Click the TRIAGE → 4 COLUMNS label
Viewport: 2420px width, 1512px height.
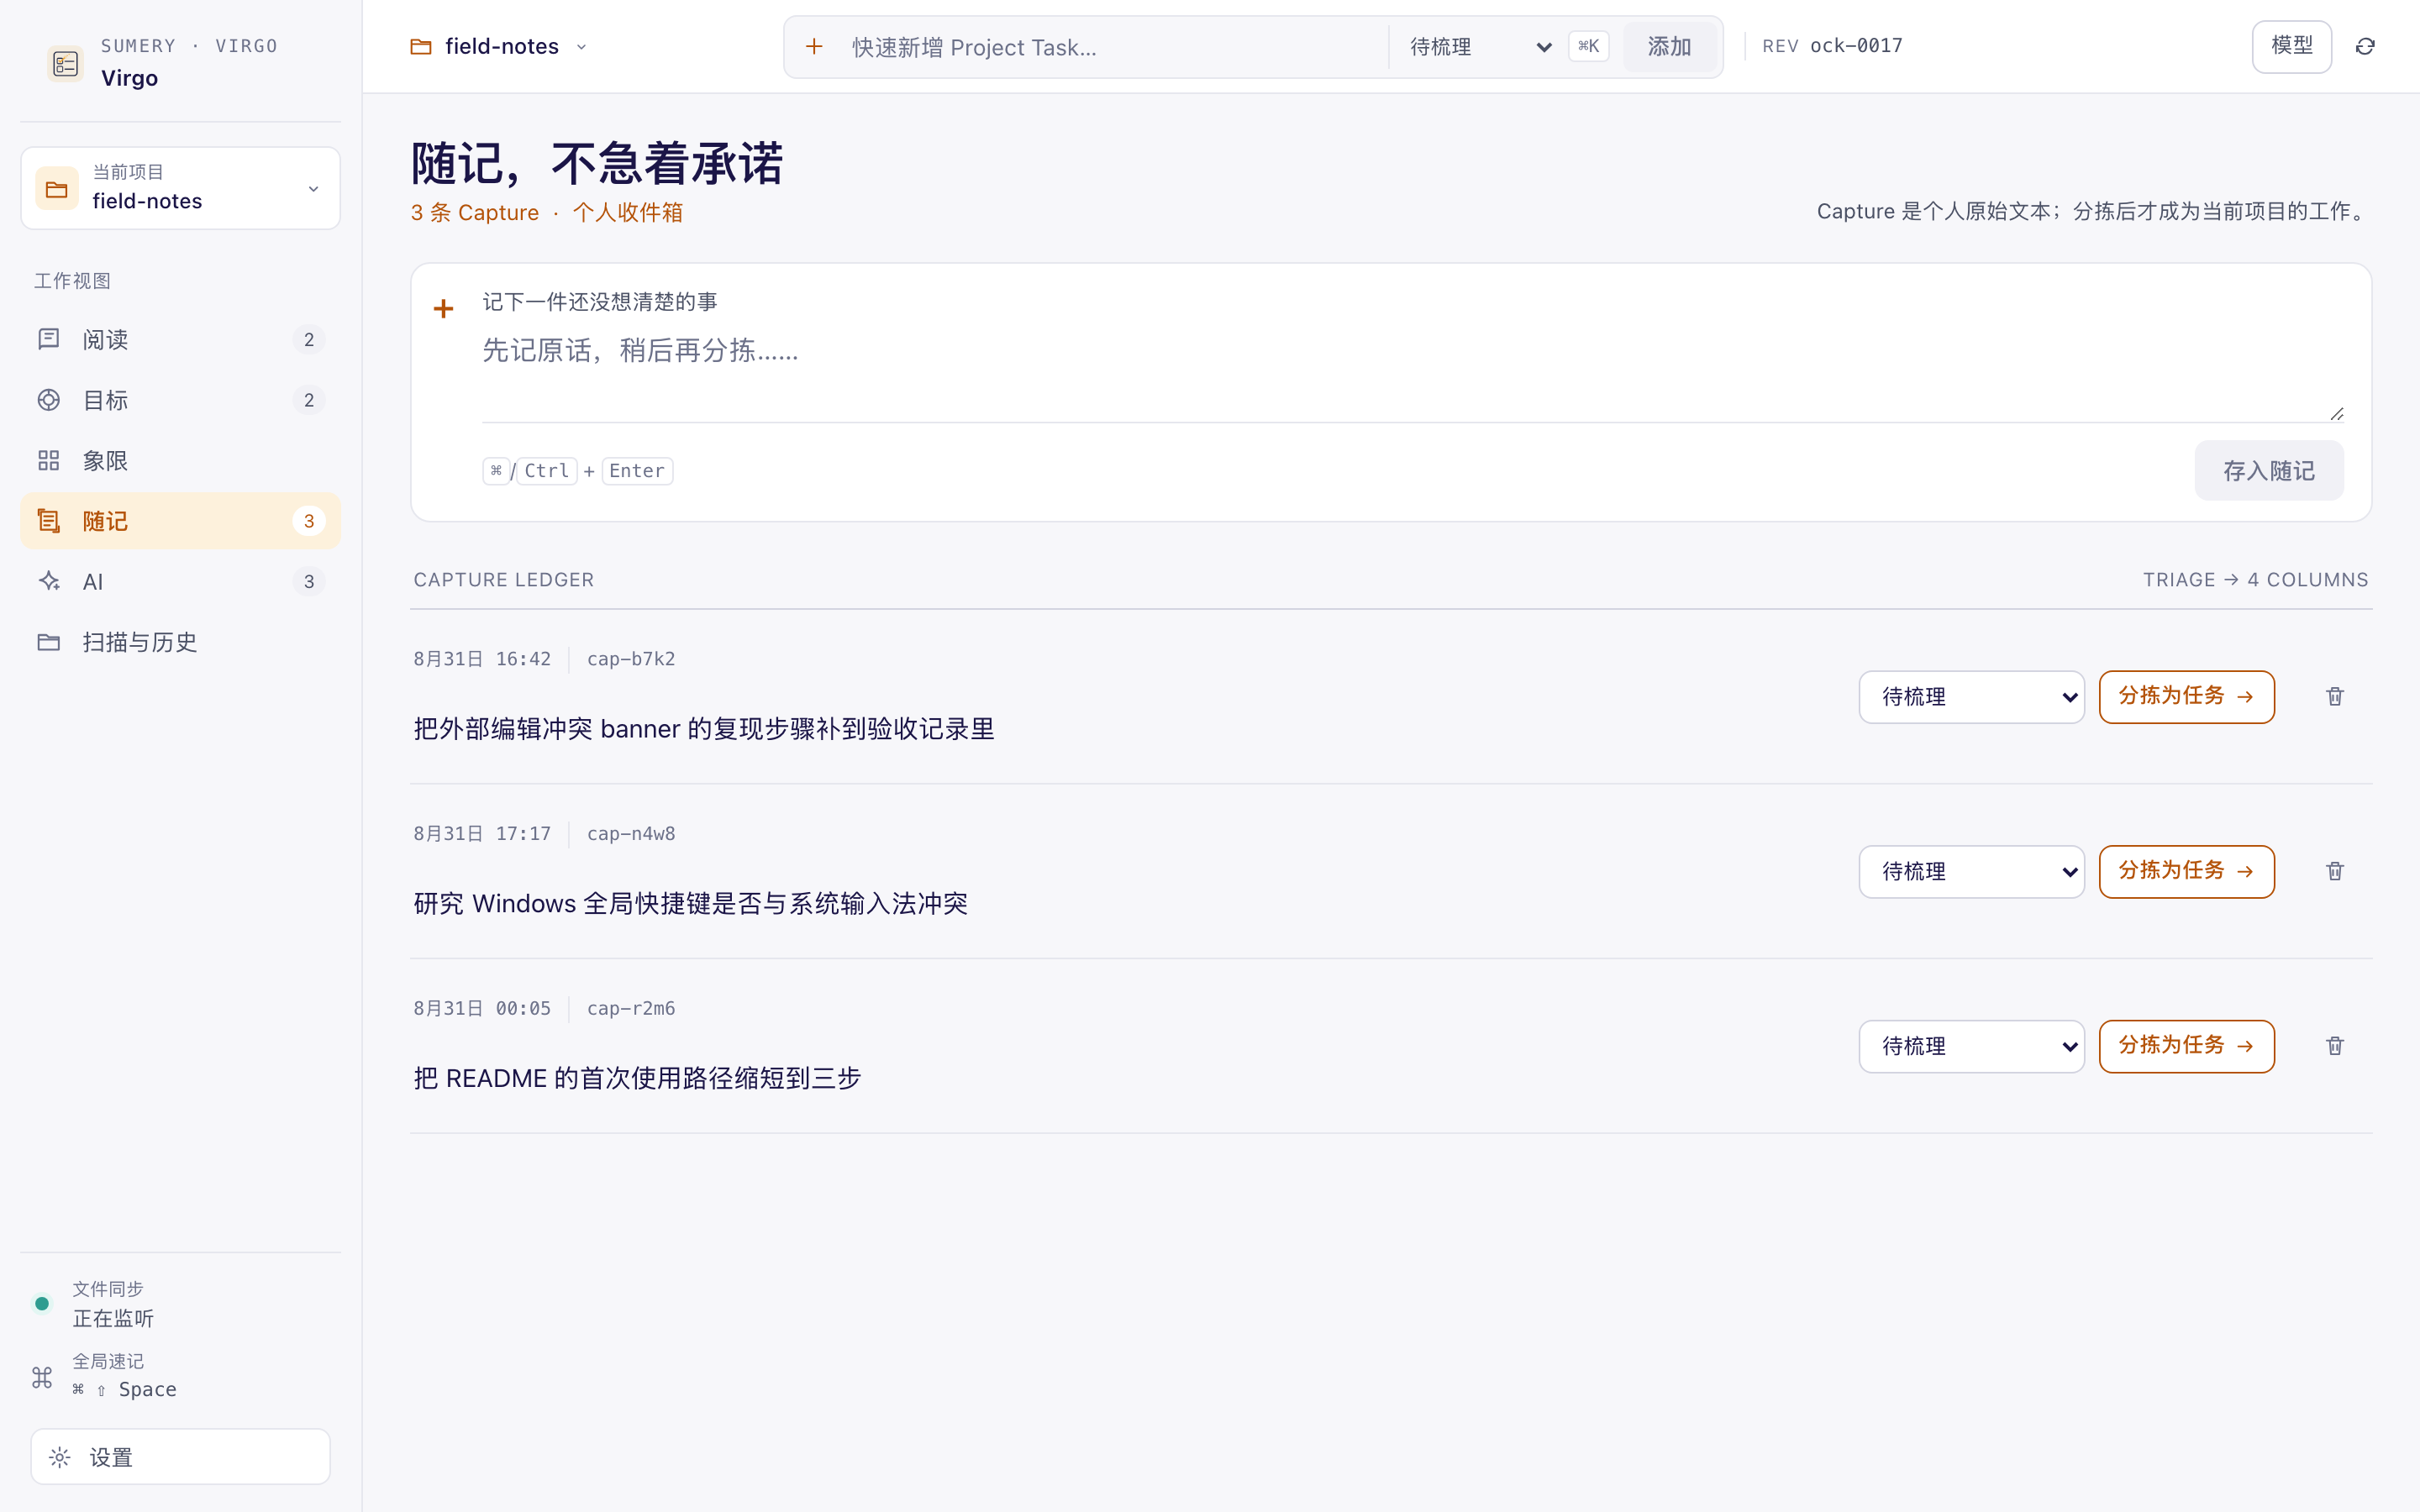point(2255,580)
